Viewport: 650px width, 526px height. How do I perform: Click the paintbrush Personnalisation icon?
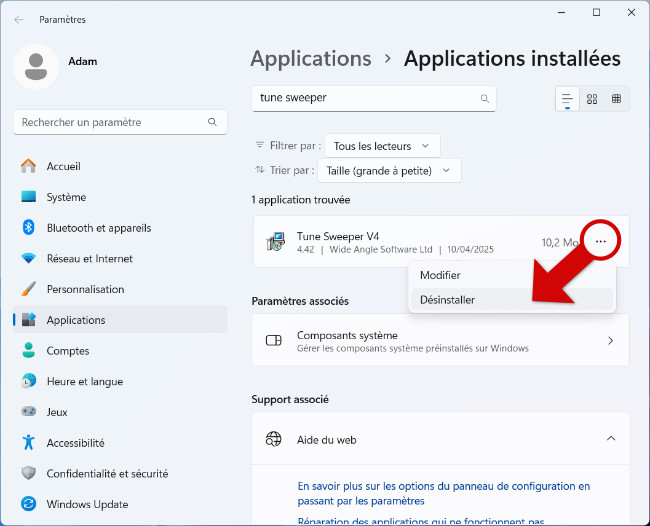click(x=29, y=289)
